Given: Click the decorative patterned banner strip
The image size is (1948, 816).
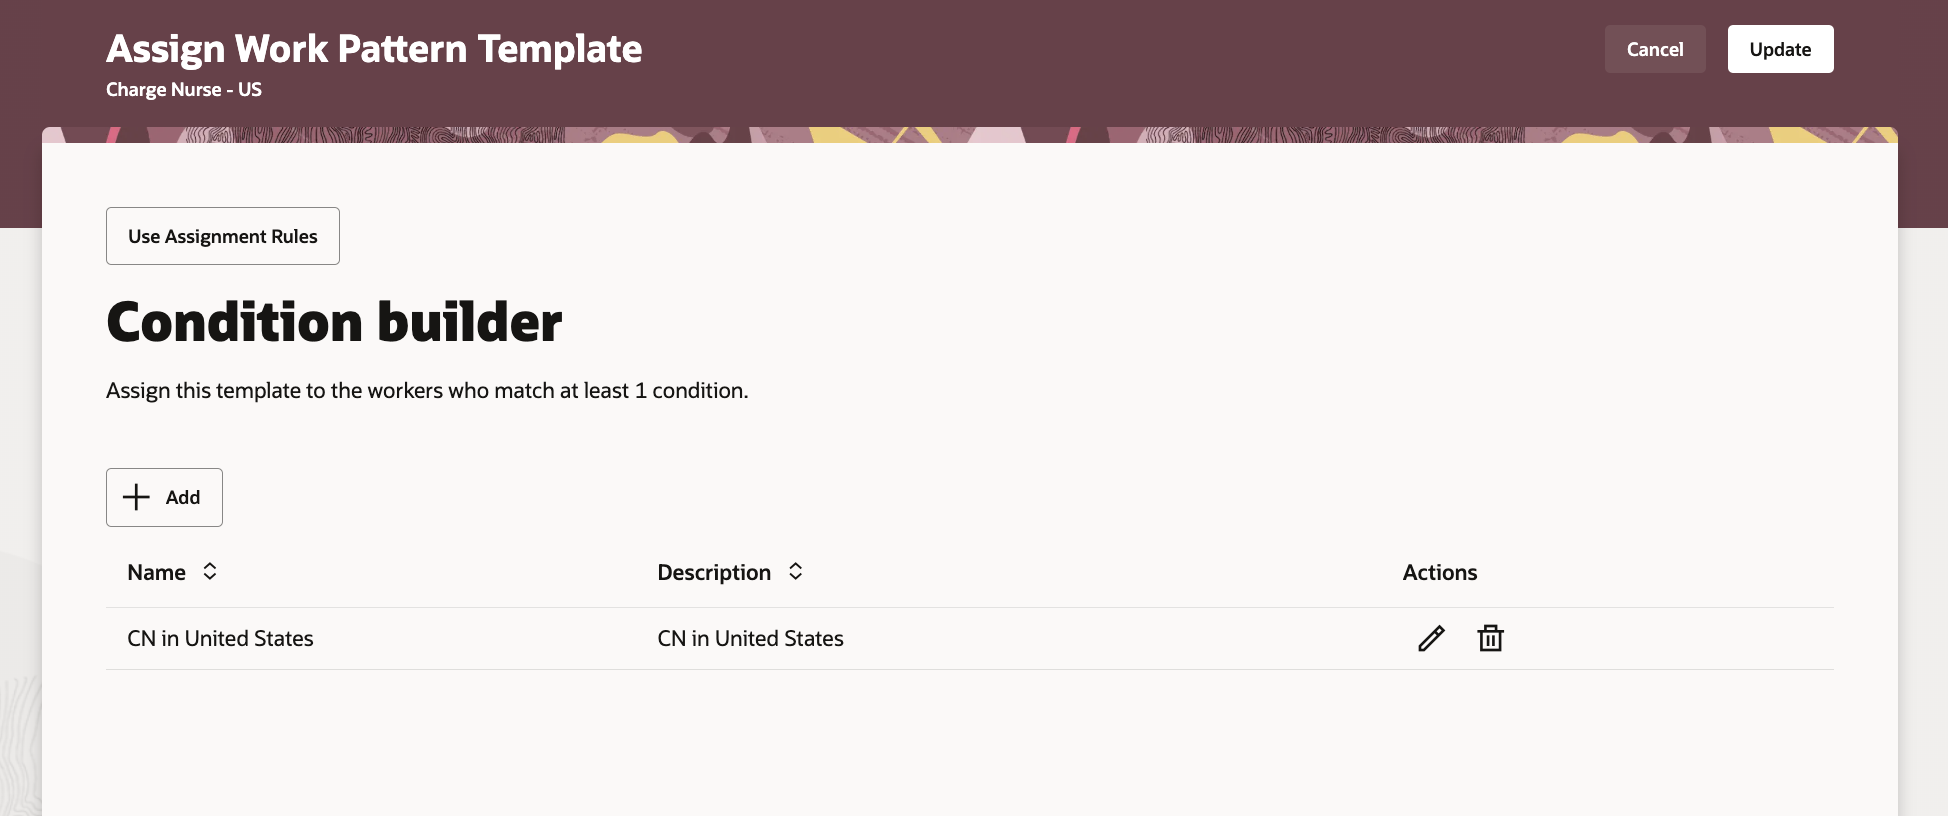Looking at the screenshot, I should point(970,135).
